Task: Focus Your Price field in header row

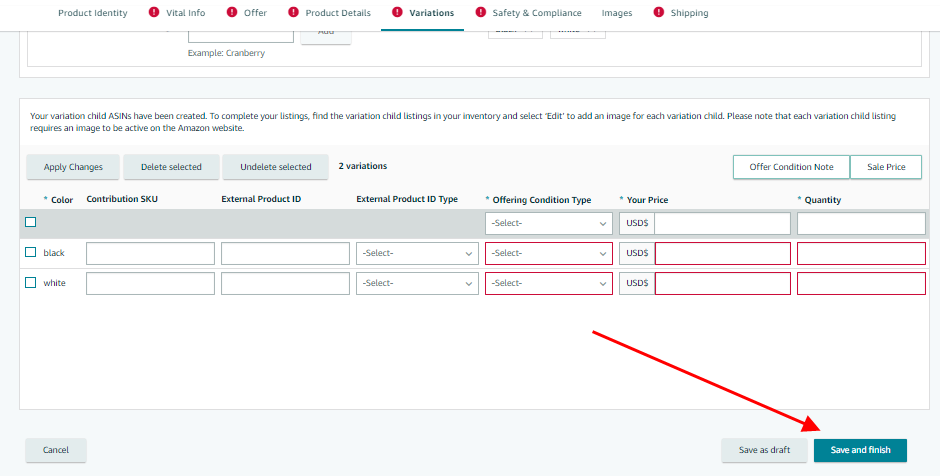Action: pos(723,223)
